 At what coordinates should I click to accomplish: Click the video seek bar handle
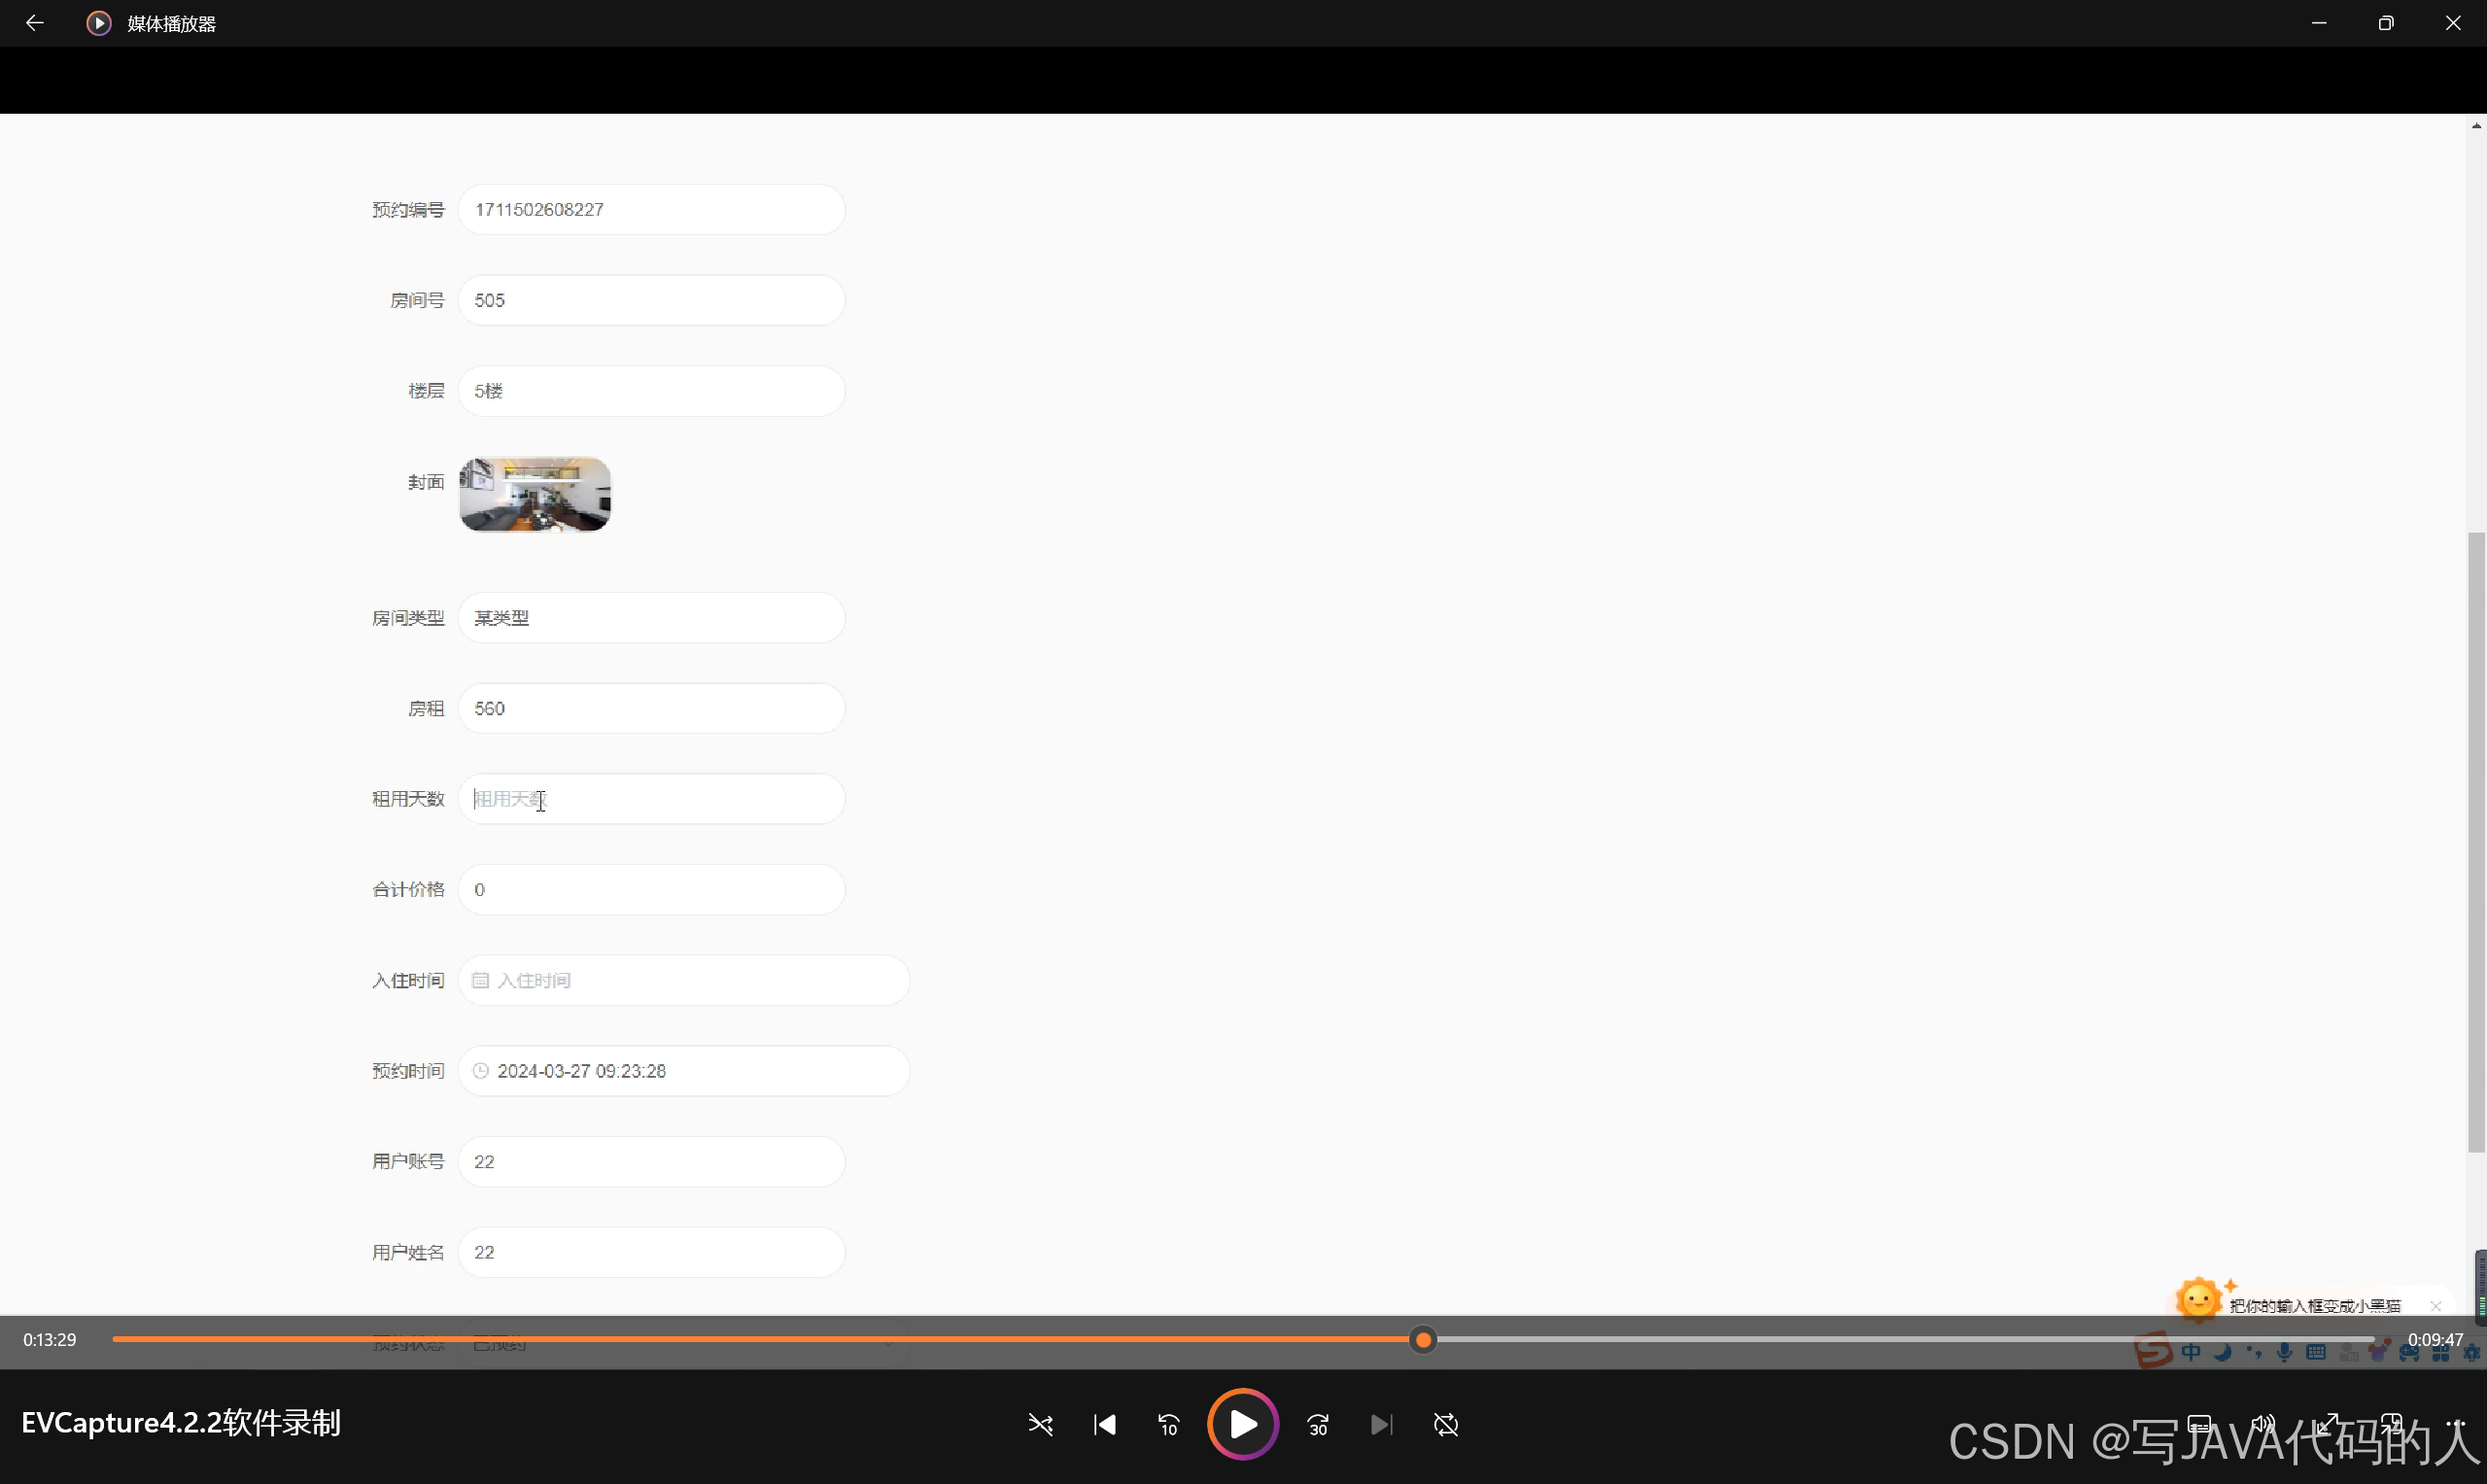tap(1423, 1339)
